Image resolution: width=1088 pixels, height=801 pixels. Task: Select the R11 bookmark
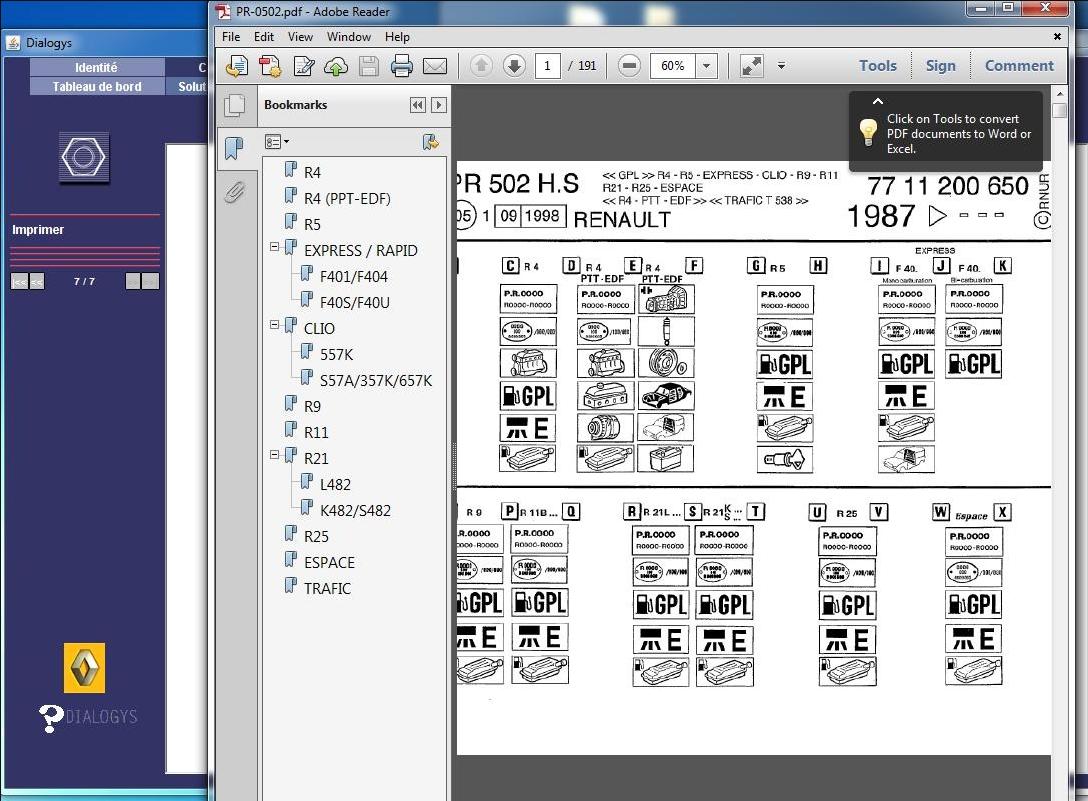[x=316, y=432]
